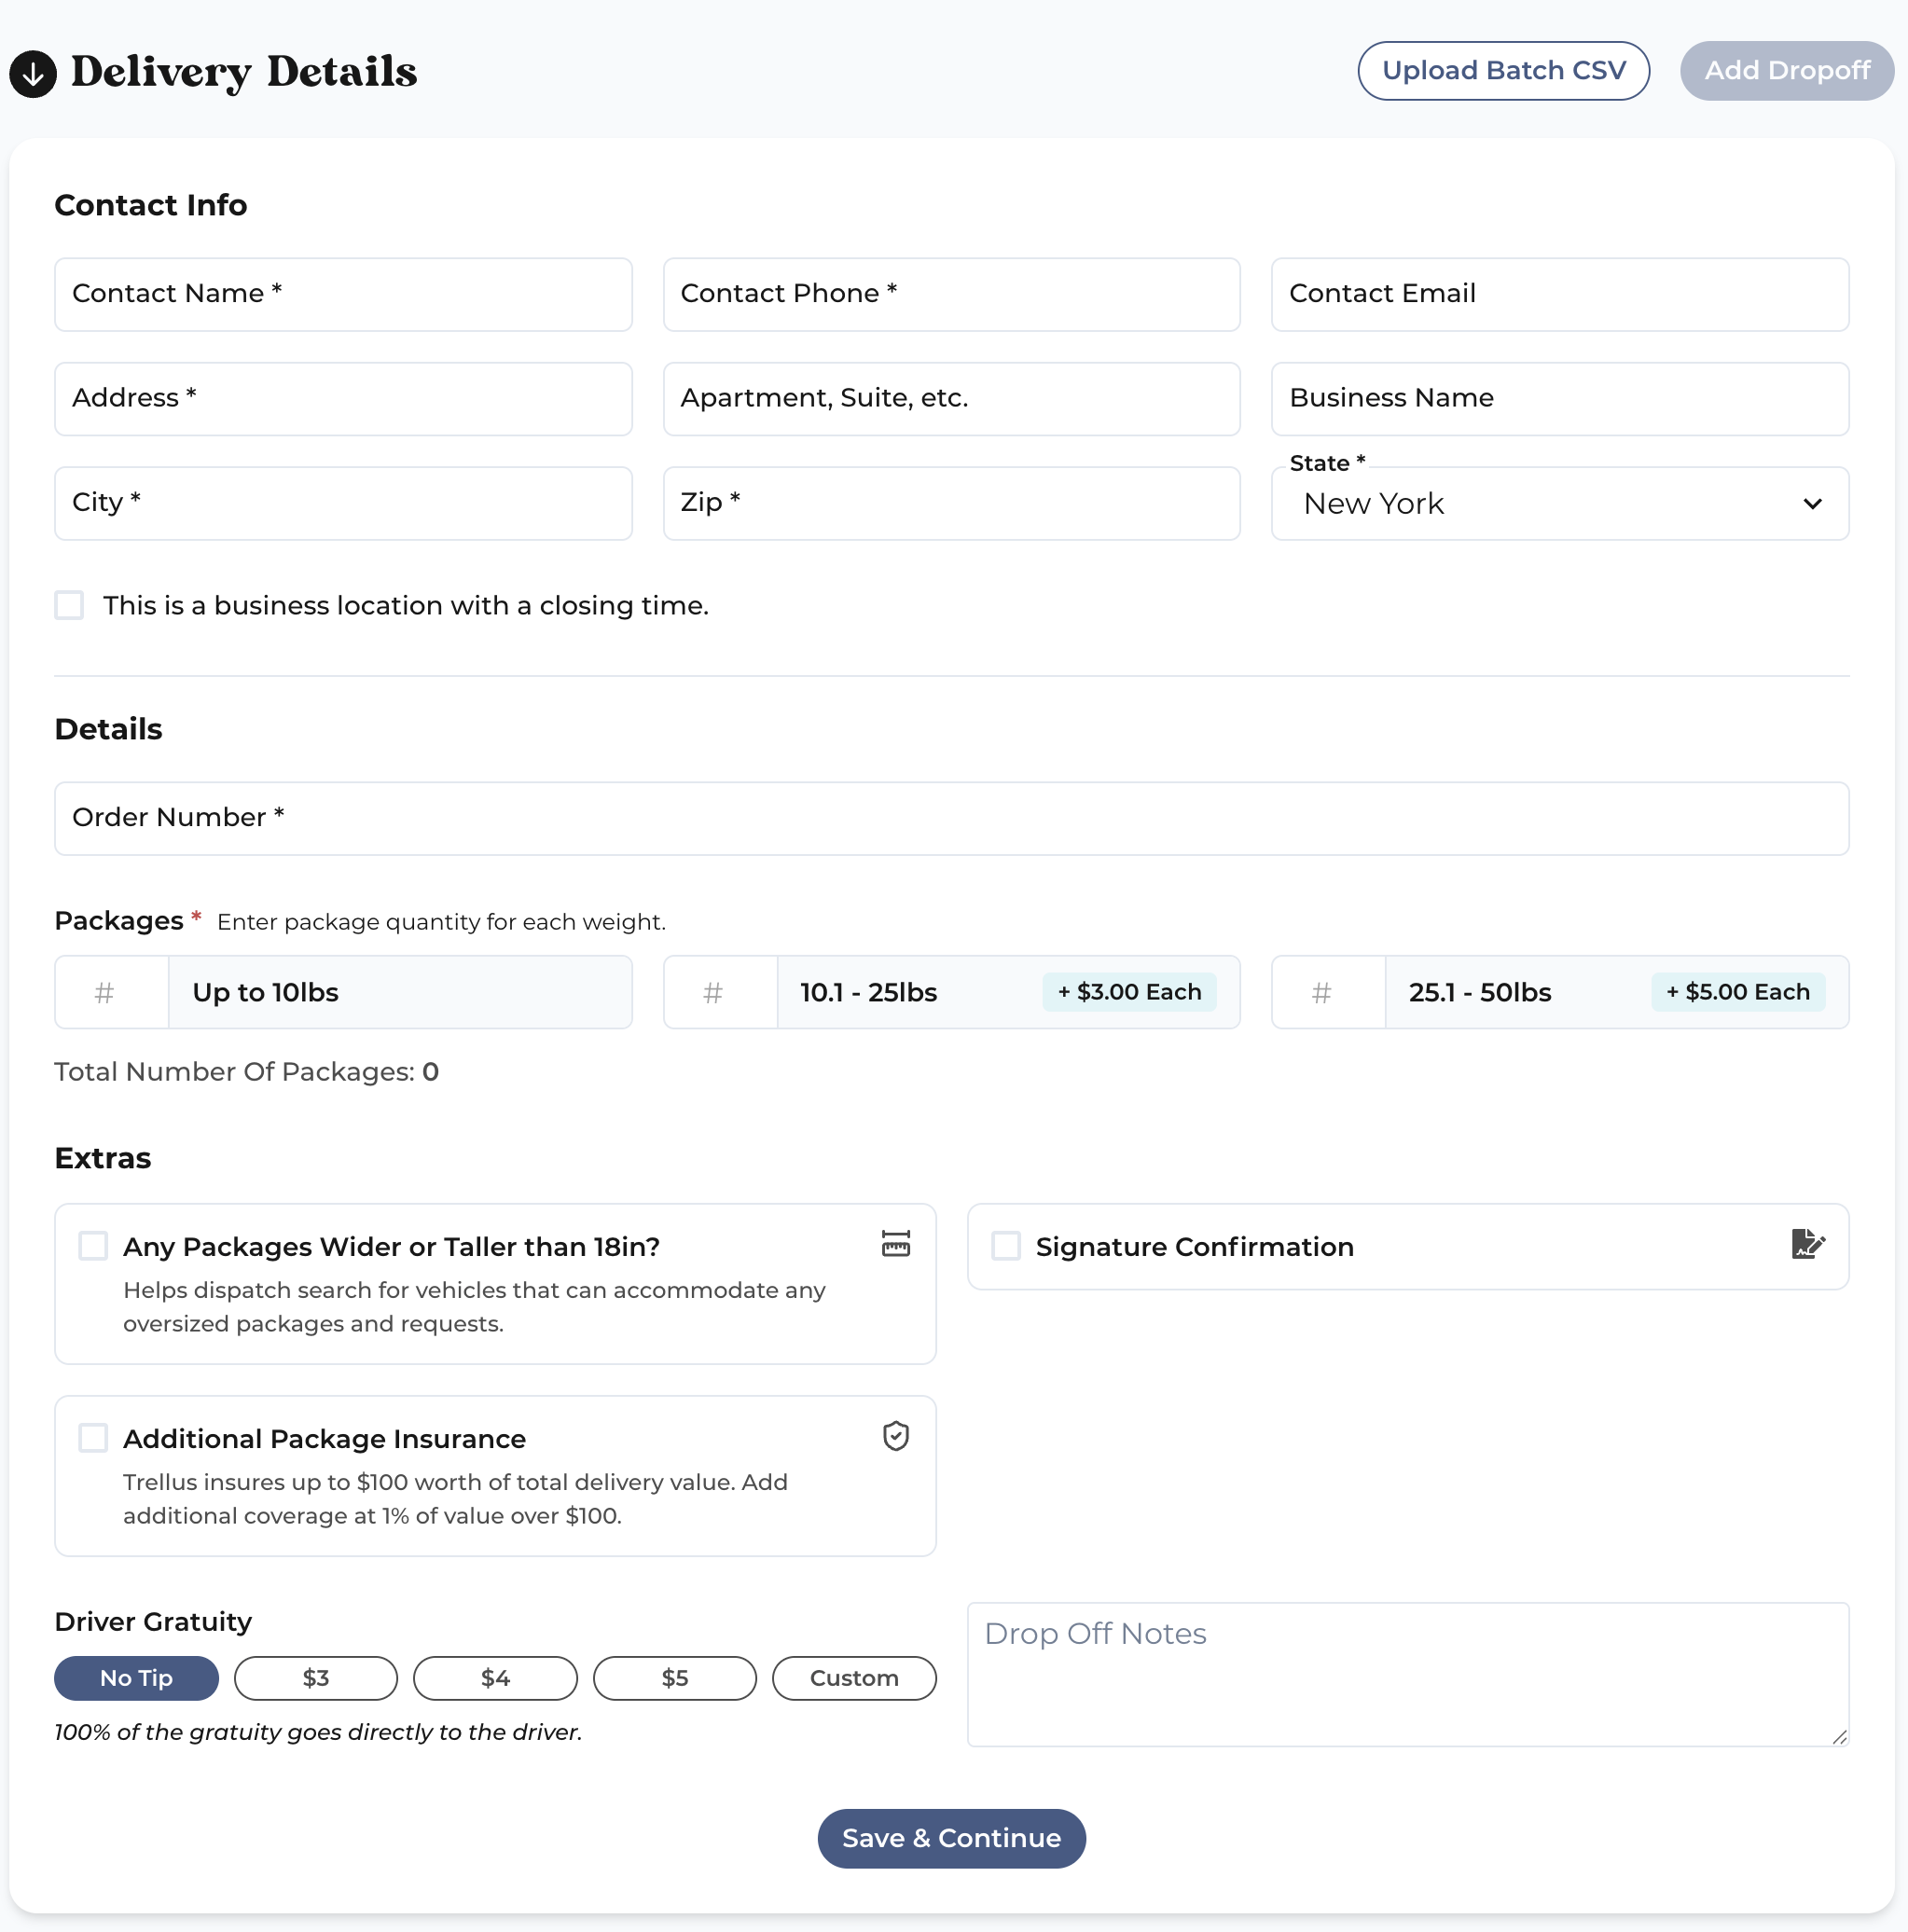Open the State dropdown showing New York

coord(1559,503)
